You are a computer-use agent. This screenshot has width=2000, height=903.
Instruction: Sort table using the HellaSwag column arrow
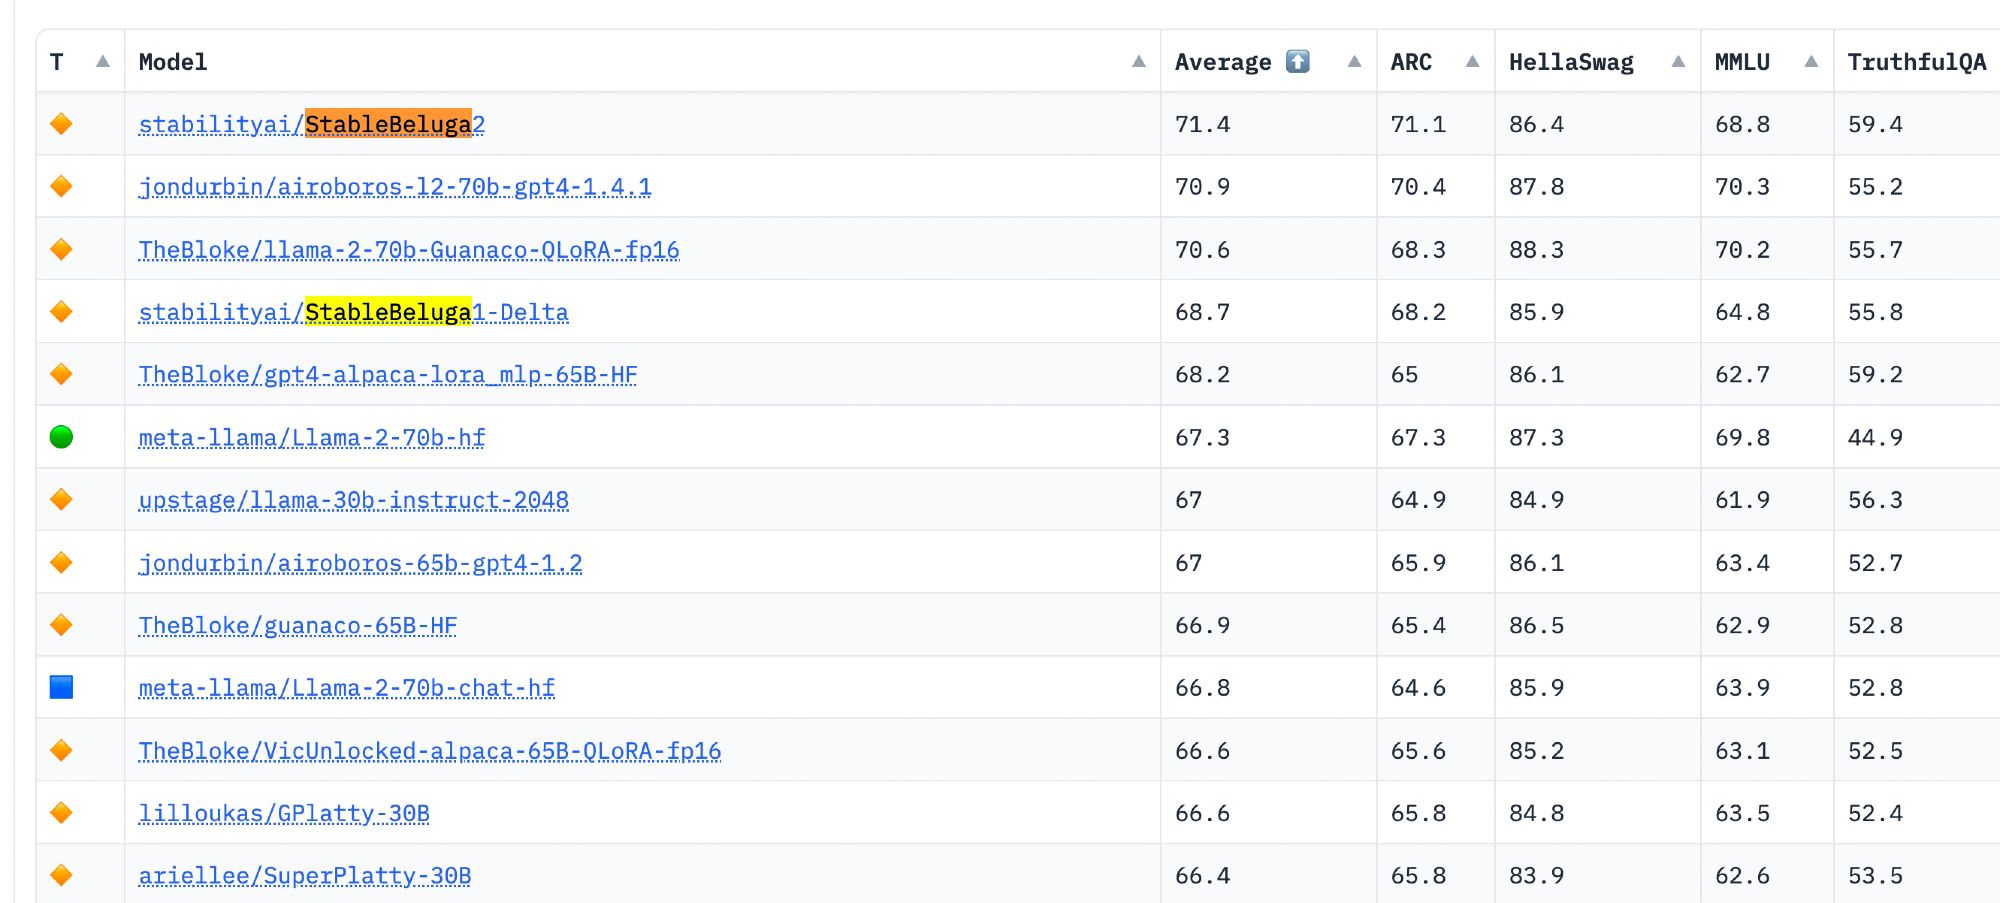1678,62
